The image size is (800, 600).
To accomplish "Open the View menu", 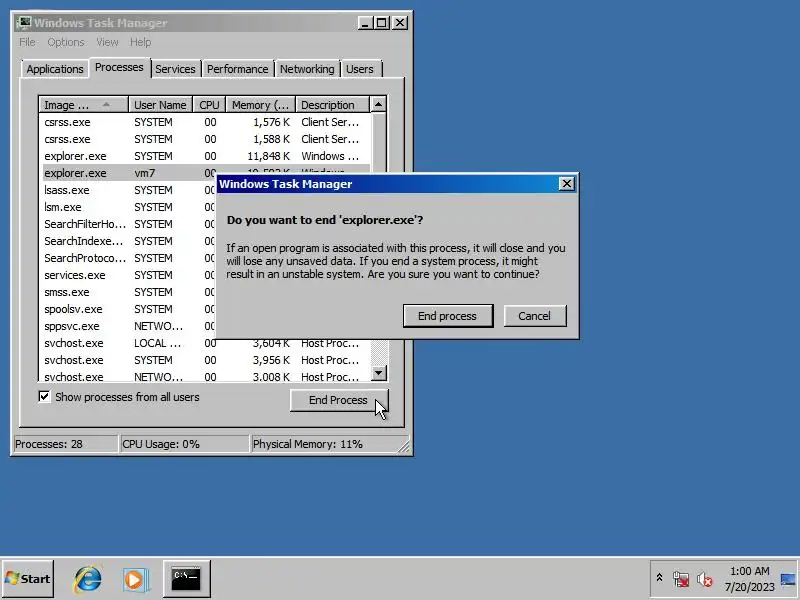I will point(107,42).
